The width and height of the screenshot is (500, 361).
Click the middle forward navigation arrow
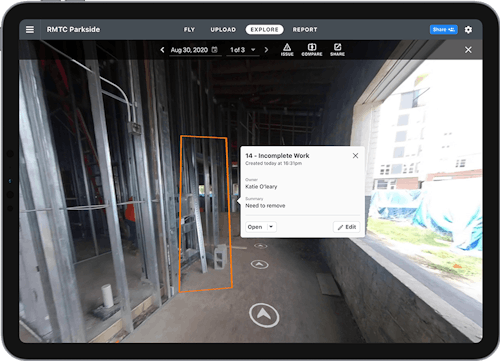(260, 265)
